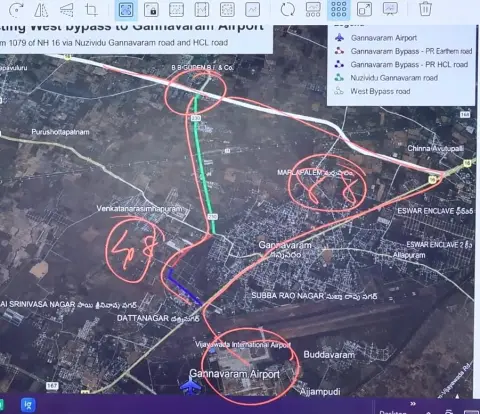
Task: Click the 'ESWAR ENCLAVE 2' map label
Action: click(x=435, y=245)
